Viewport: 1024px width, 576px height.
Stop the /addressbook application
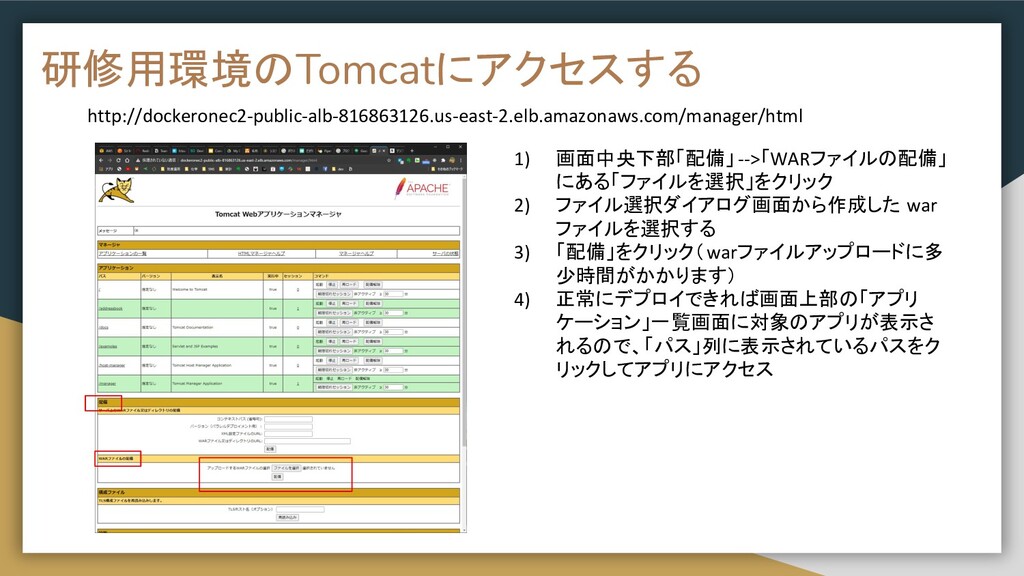331,303
